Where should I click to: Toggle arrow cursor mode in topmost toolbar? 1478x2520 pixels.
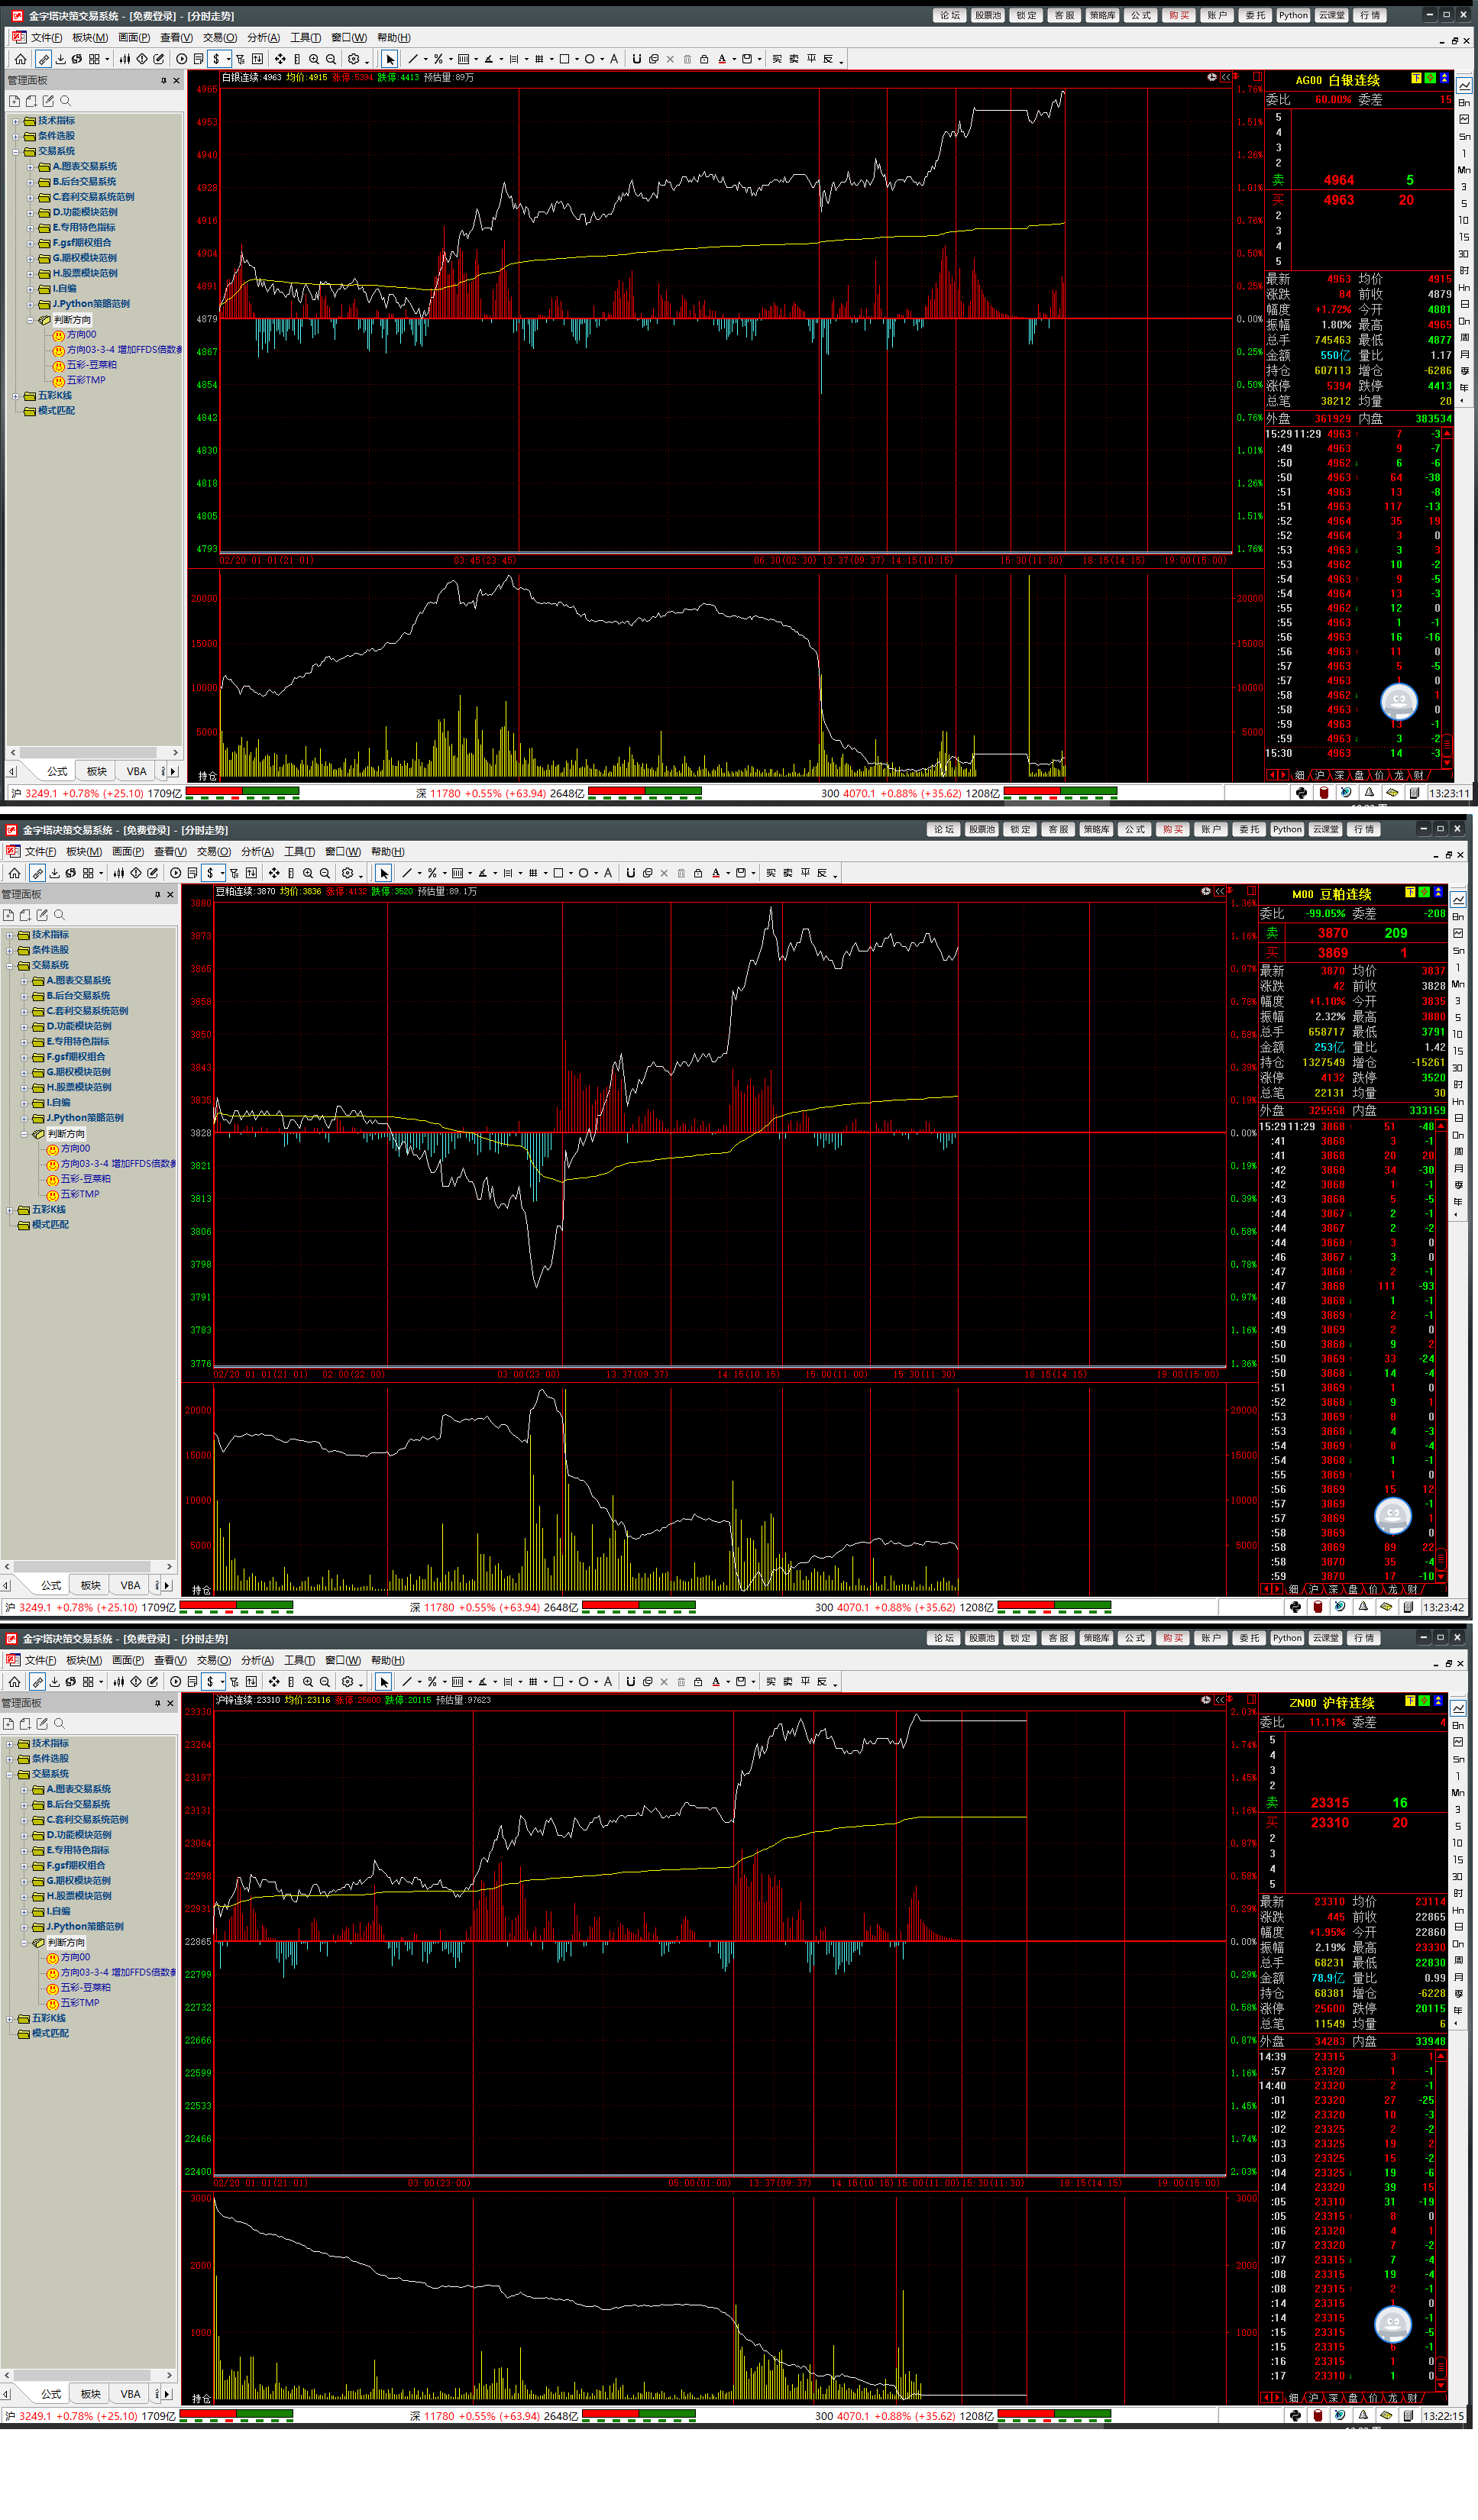pos(390,59)
